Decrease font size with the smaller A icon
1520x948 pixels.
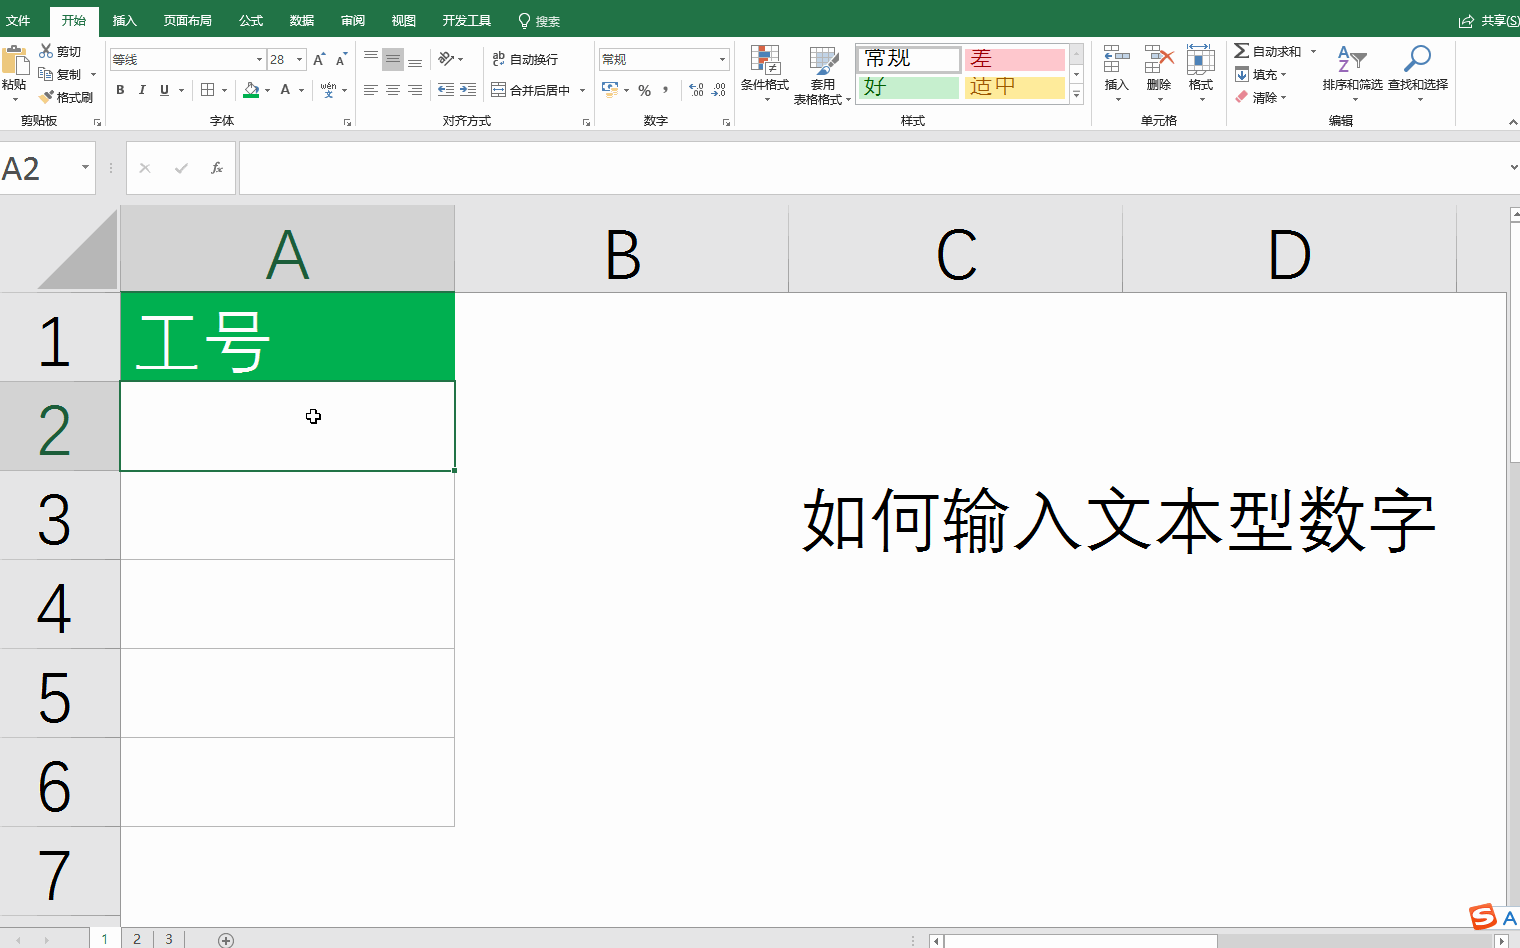pos(341,60)
